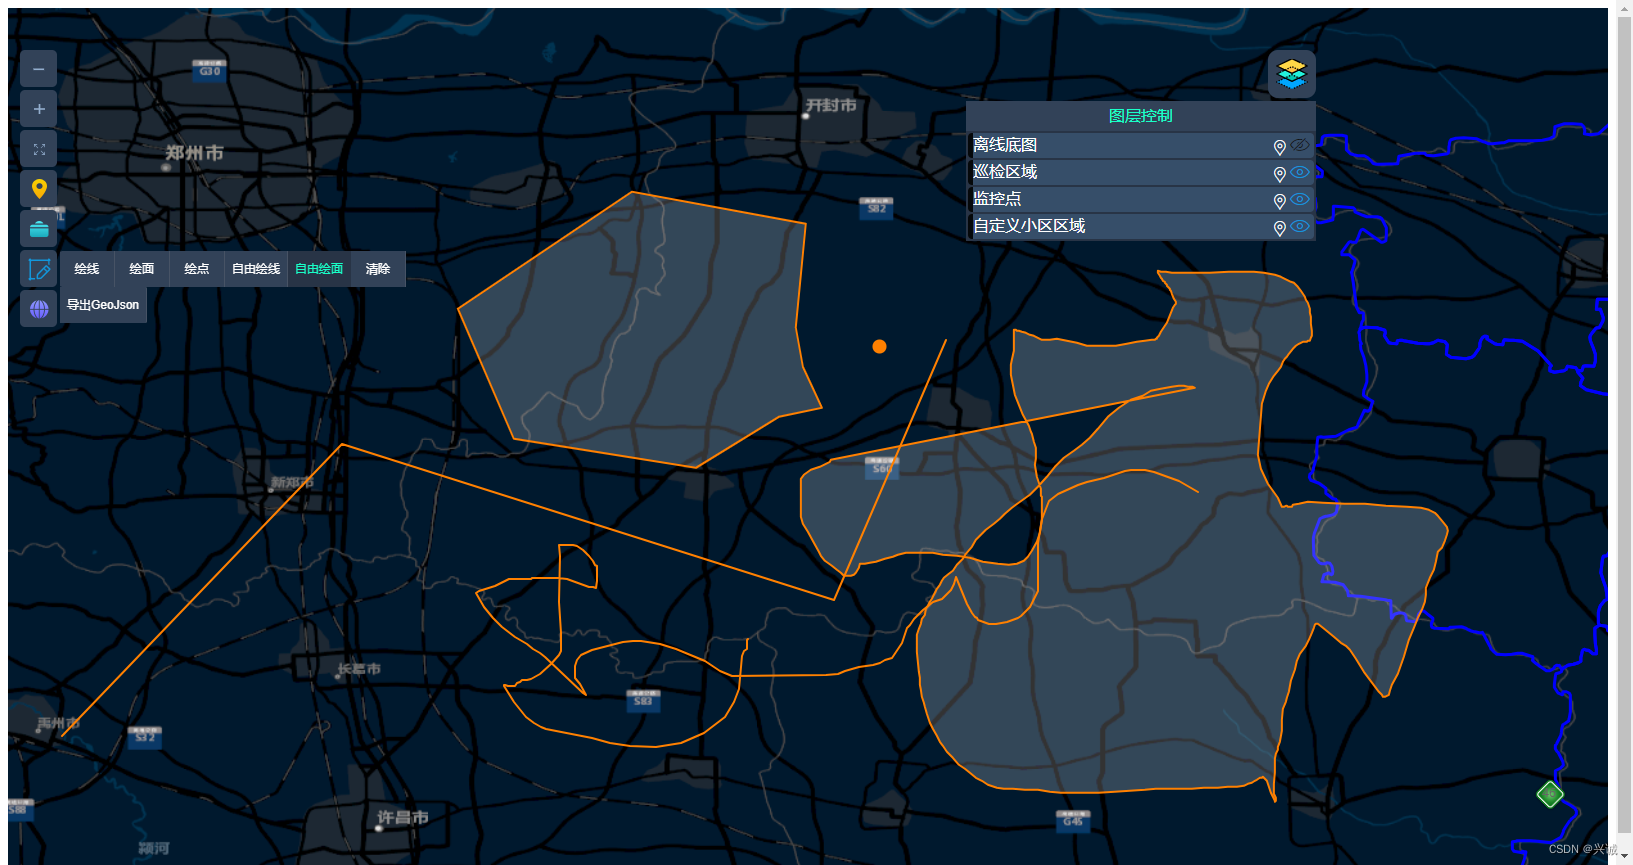Click the G45 highway shield
Screen dimensions: 1633x865
(x=1073, y=820)
